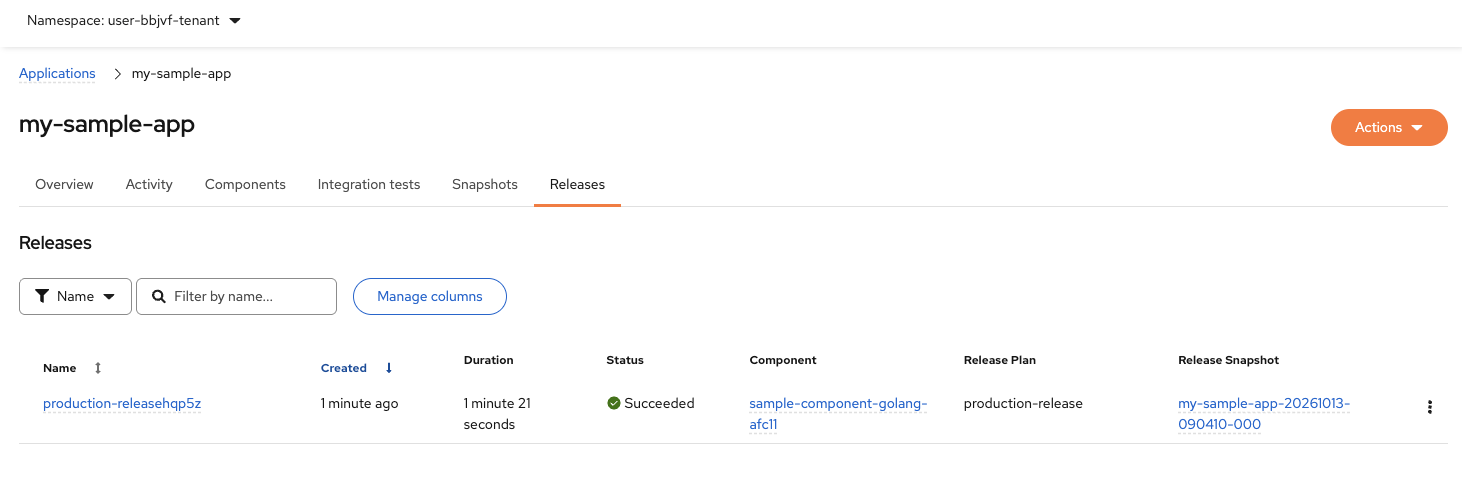Open the Name filter type dropdown
Image resolution: width=1462 pixels, height=483 pixels.
[x=75, y=296]
